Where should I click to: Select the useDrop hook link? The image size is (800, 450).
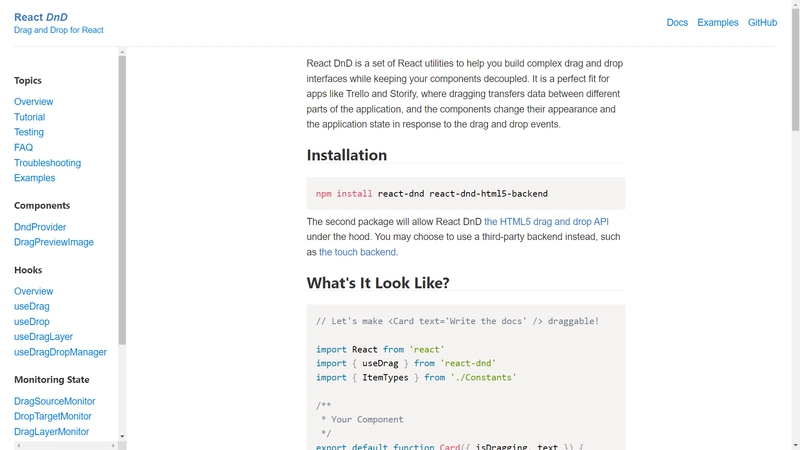pyautogui.click(x=32, y=322)
